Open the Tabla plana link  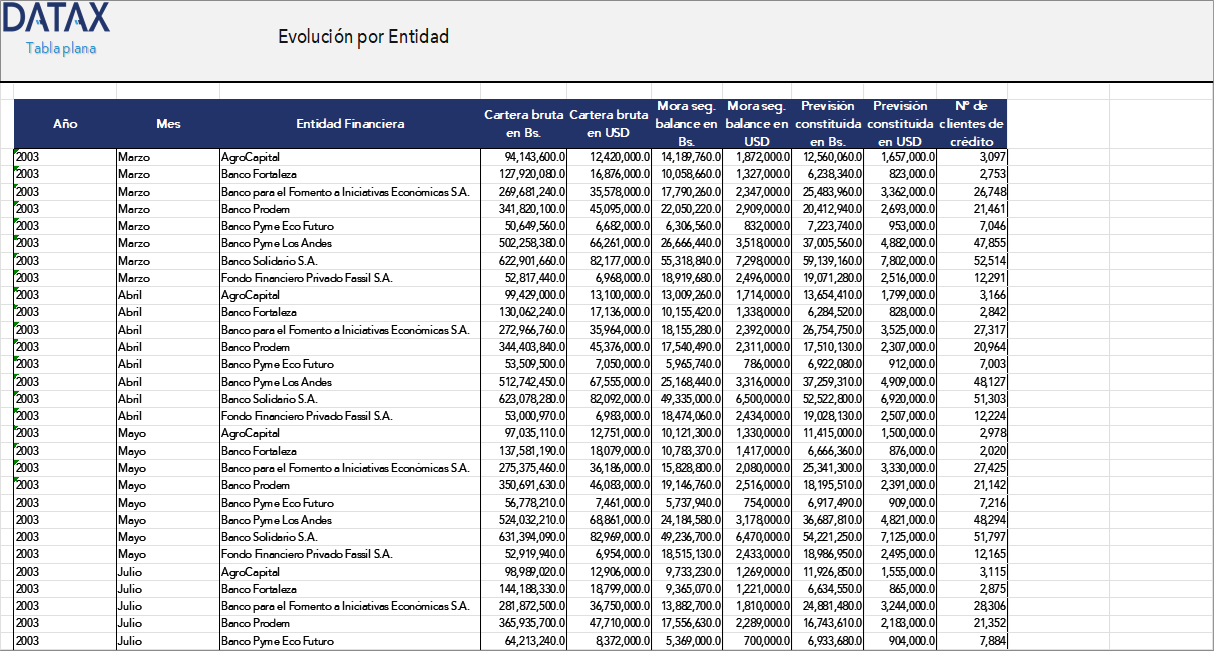point(61,48)
